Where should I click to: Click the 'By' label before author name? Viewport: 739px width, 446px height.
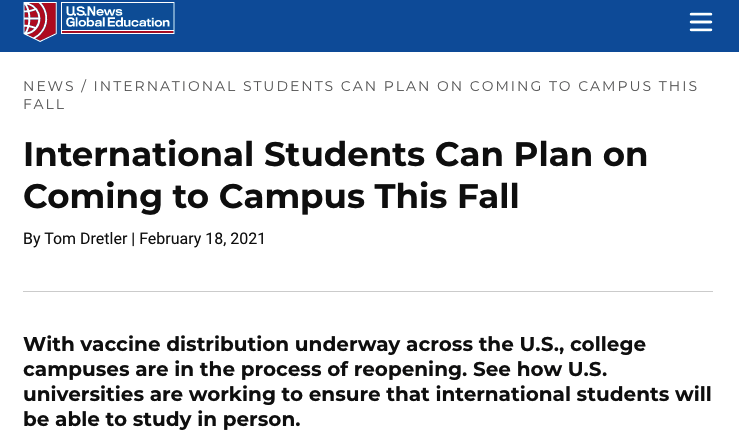32,239
